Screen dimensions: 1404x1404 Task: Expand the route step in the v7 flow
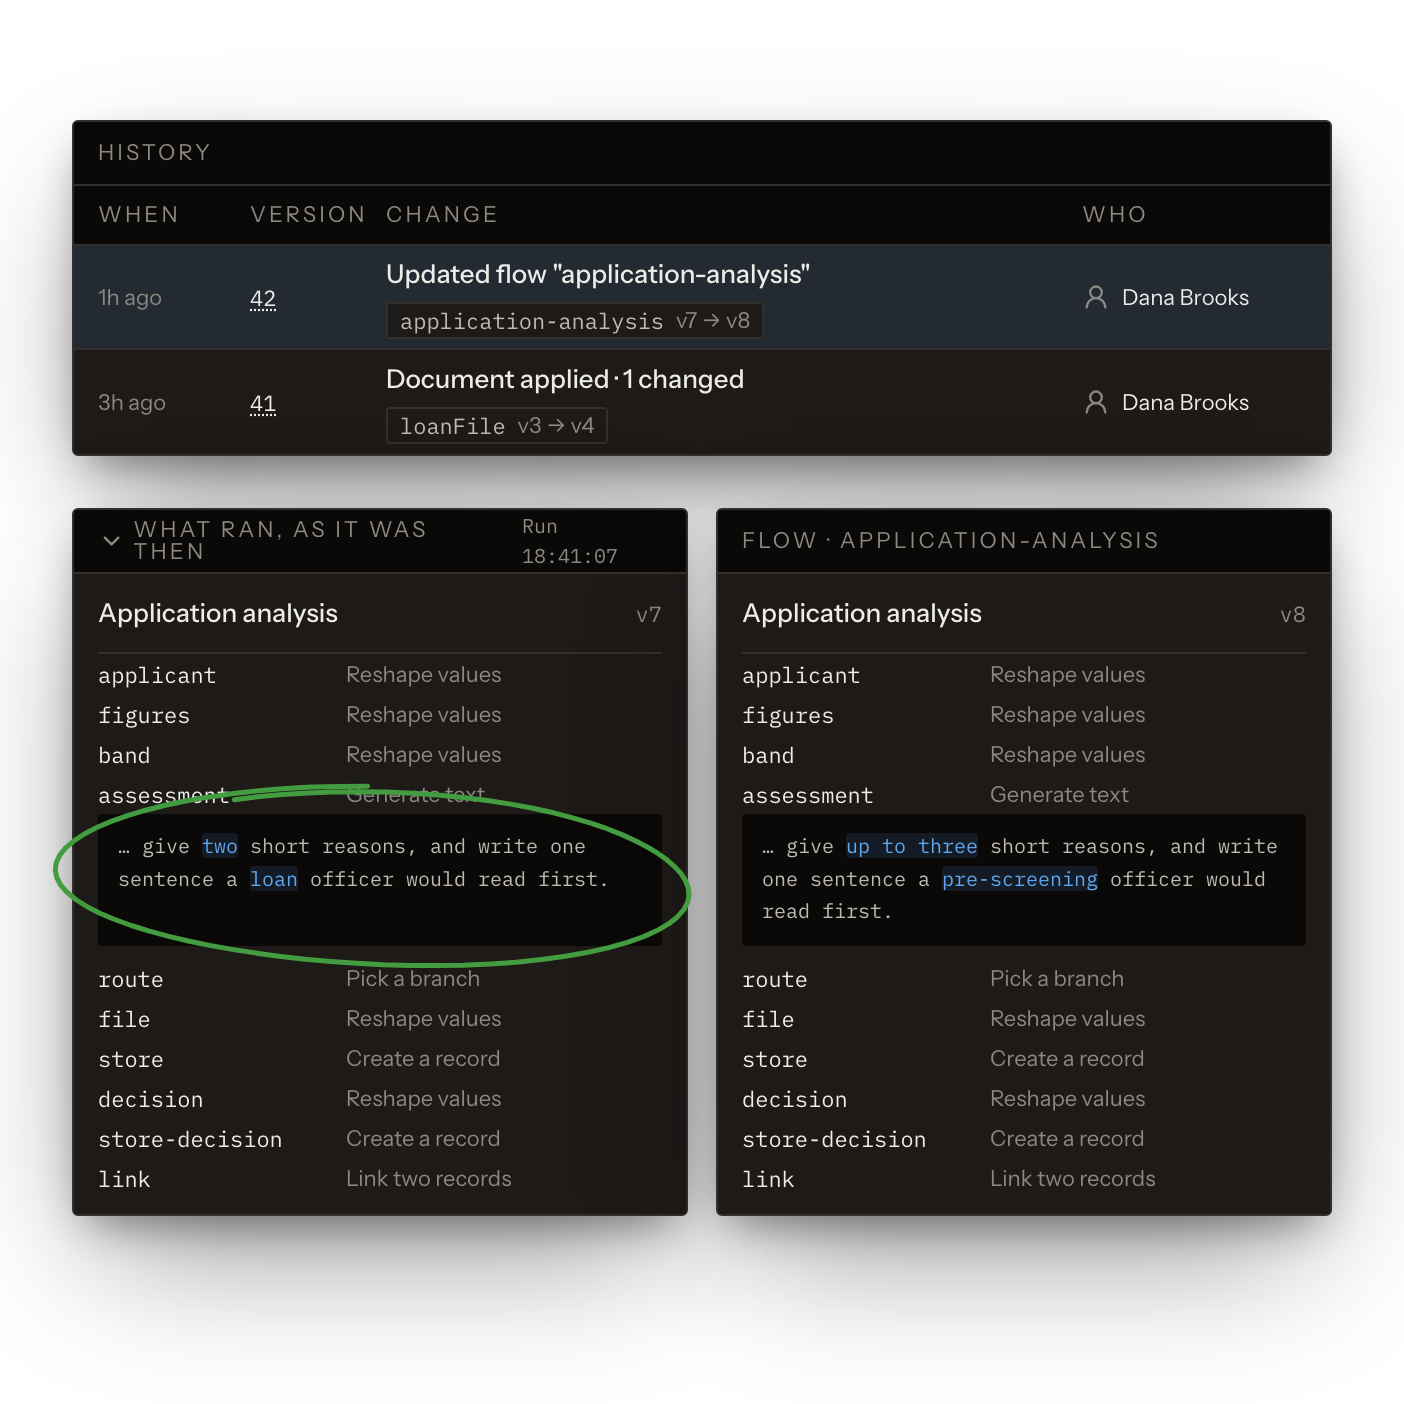click(x=380, y=979)
